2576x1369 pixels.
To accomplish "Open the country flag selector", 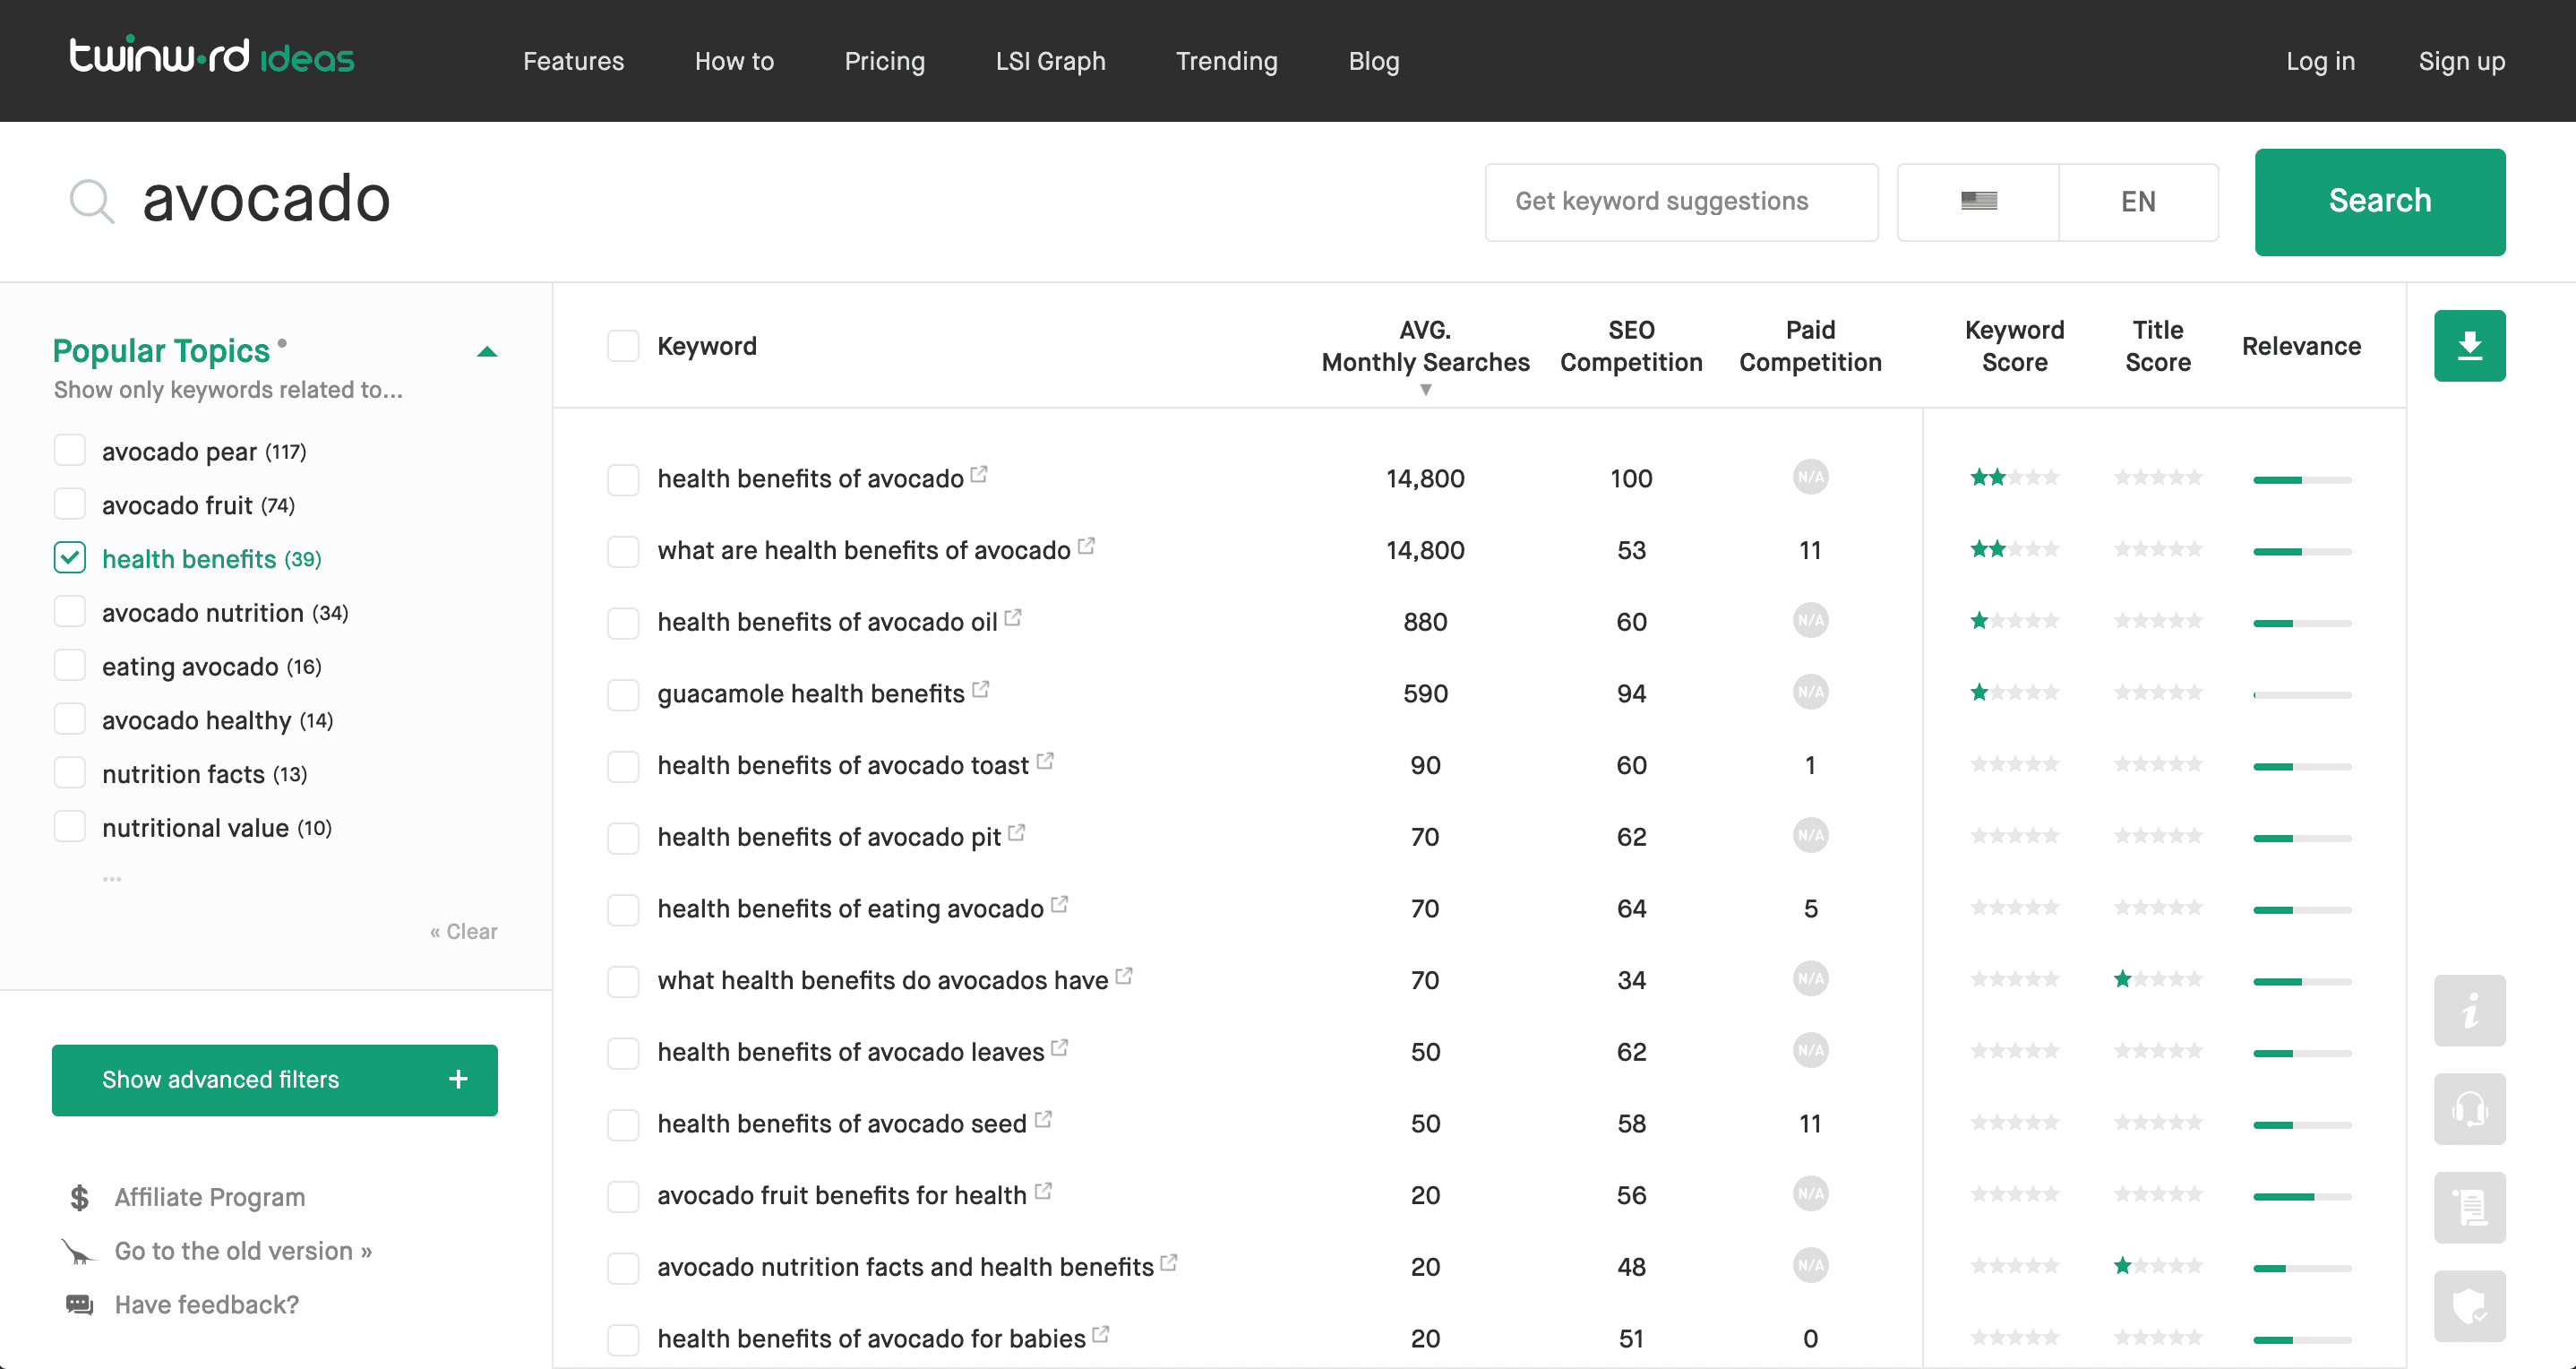I will click(x=1977, y=201).
